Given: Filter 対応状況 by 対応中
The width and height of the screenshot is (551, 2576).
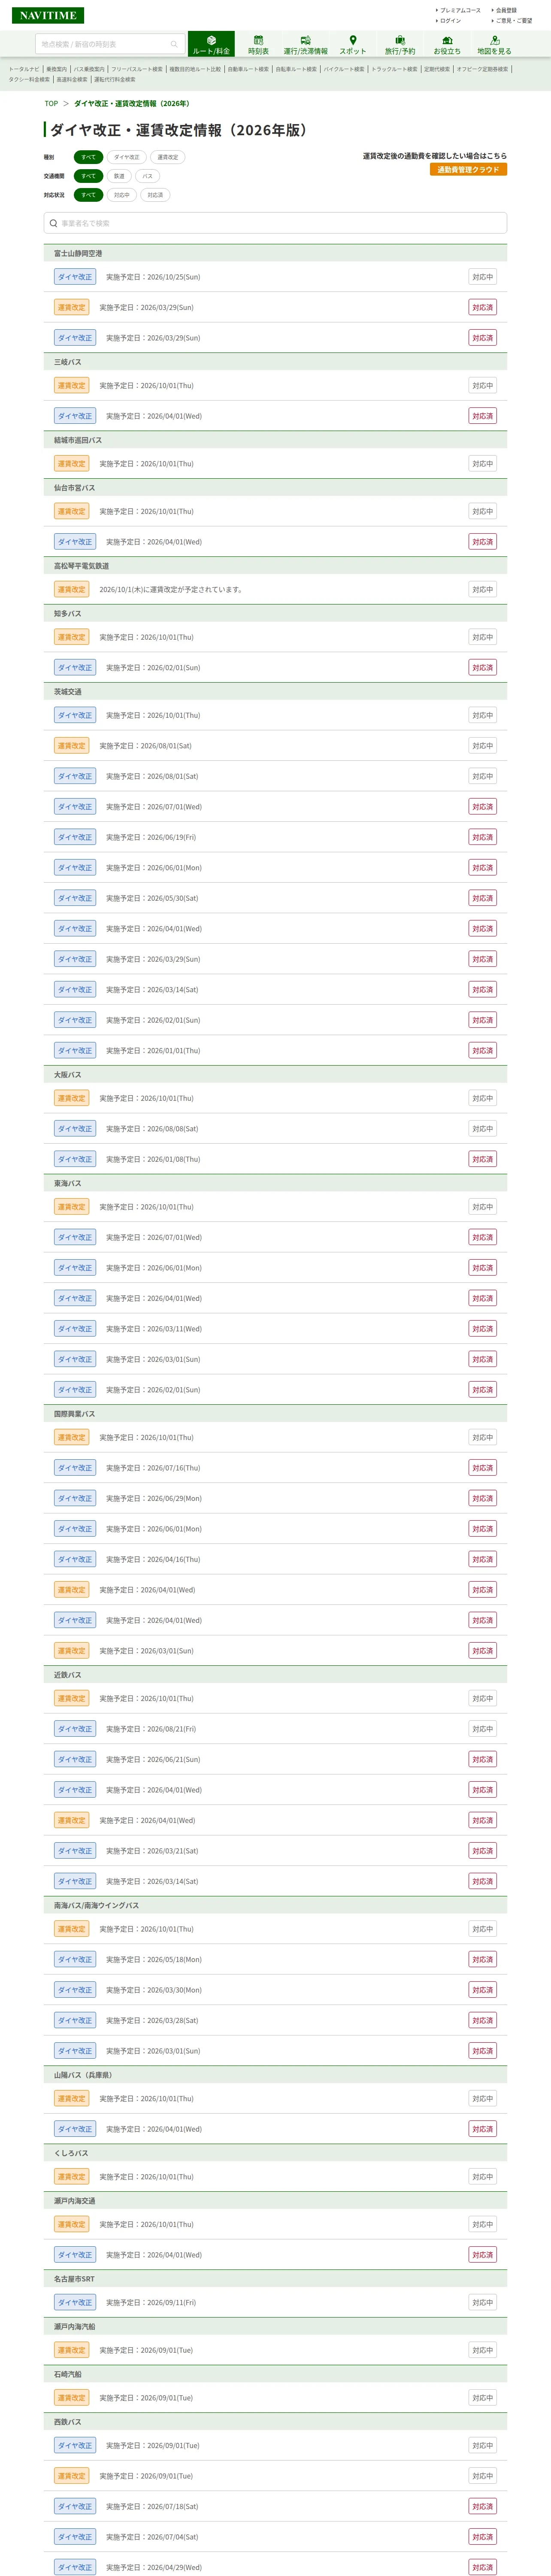Looking at the screenshot, I should [122, 195].
